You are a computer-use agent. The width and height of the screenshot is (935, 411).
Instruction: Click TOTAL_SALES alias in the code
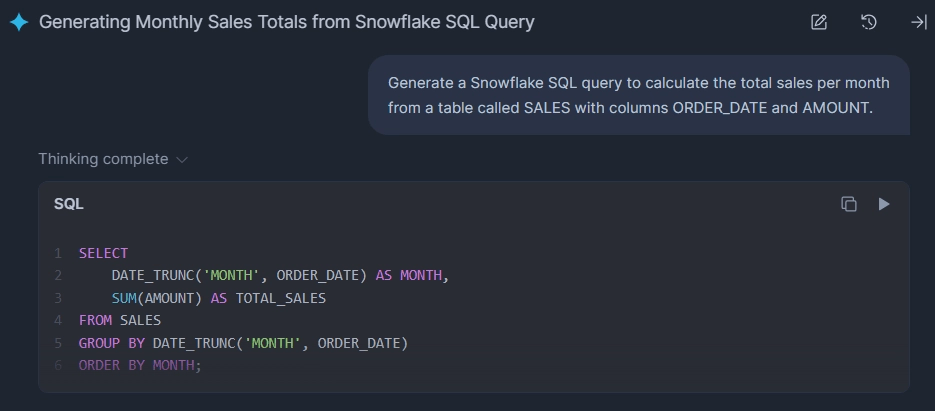pos(281,298)
